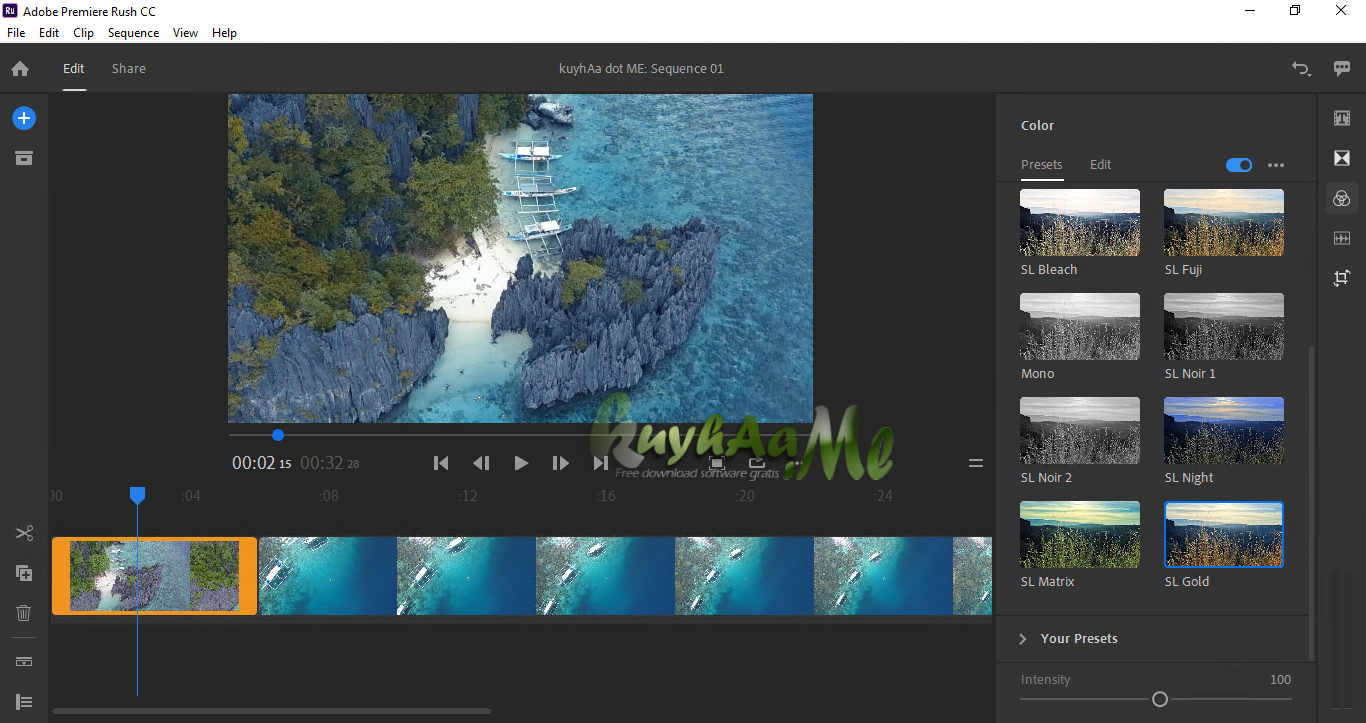Open the Color panel more options dots
The height and width of the screenshot is (723, 1366).
[x=1276, y=165]
